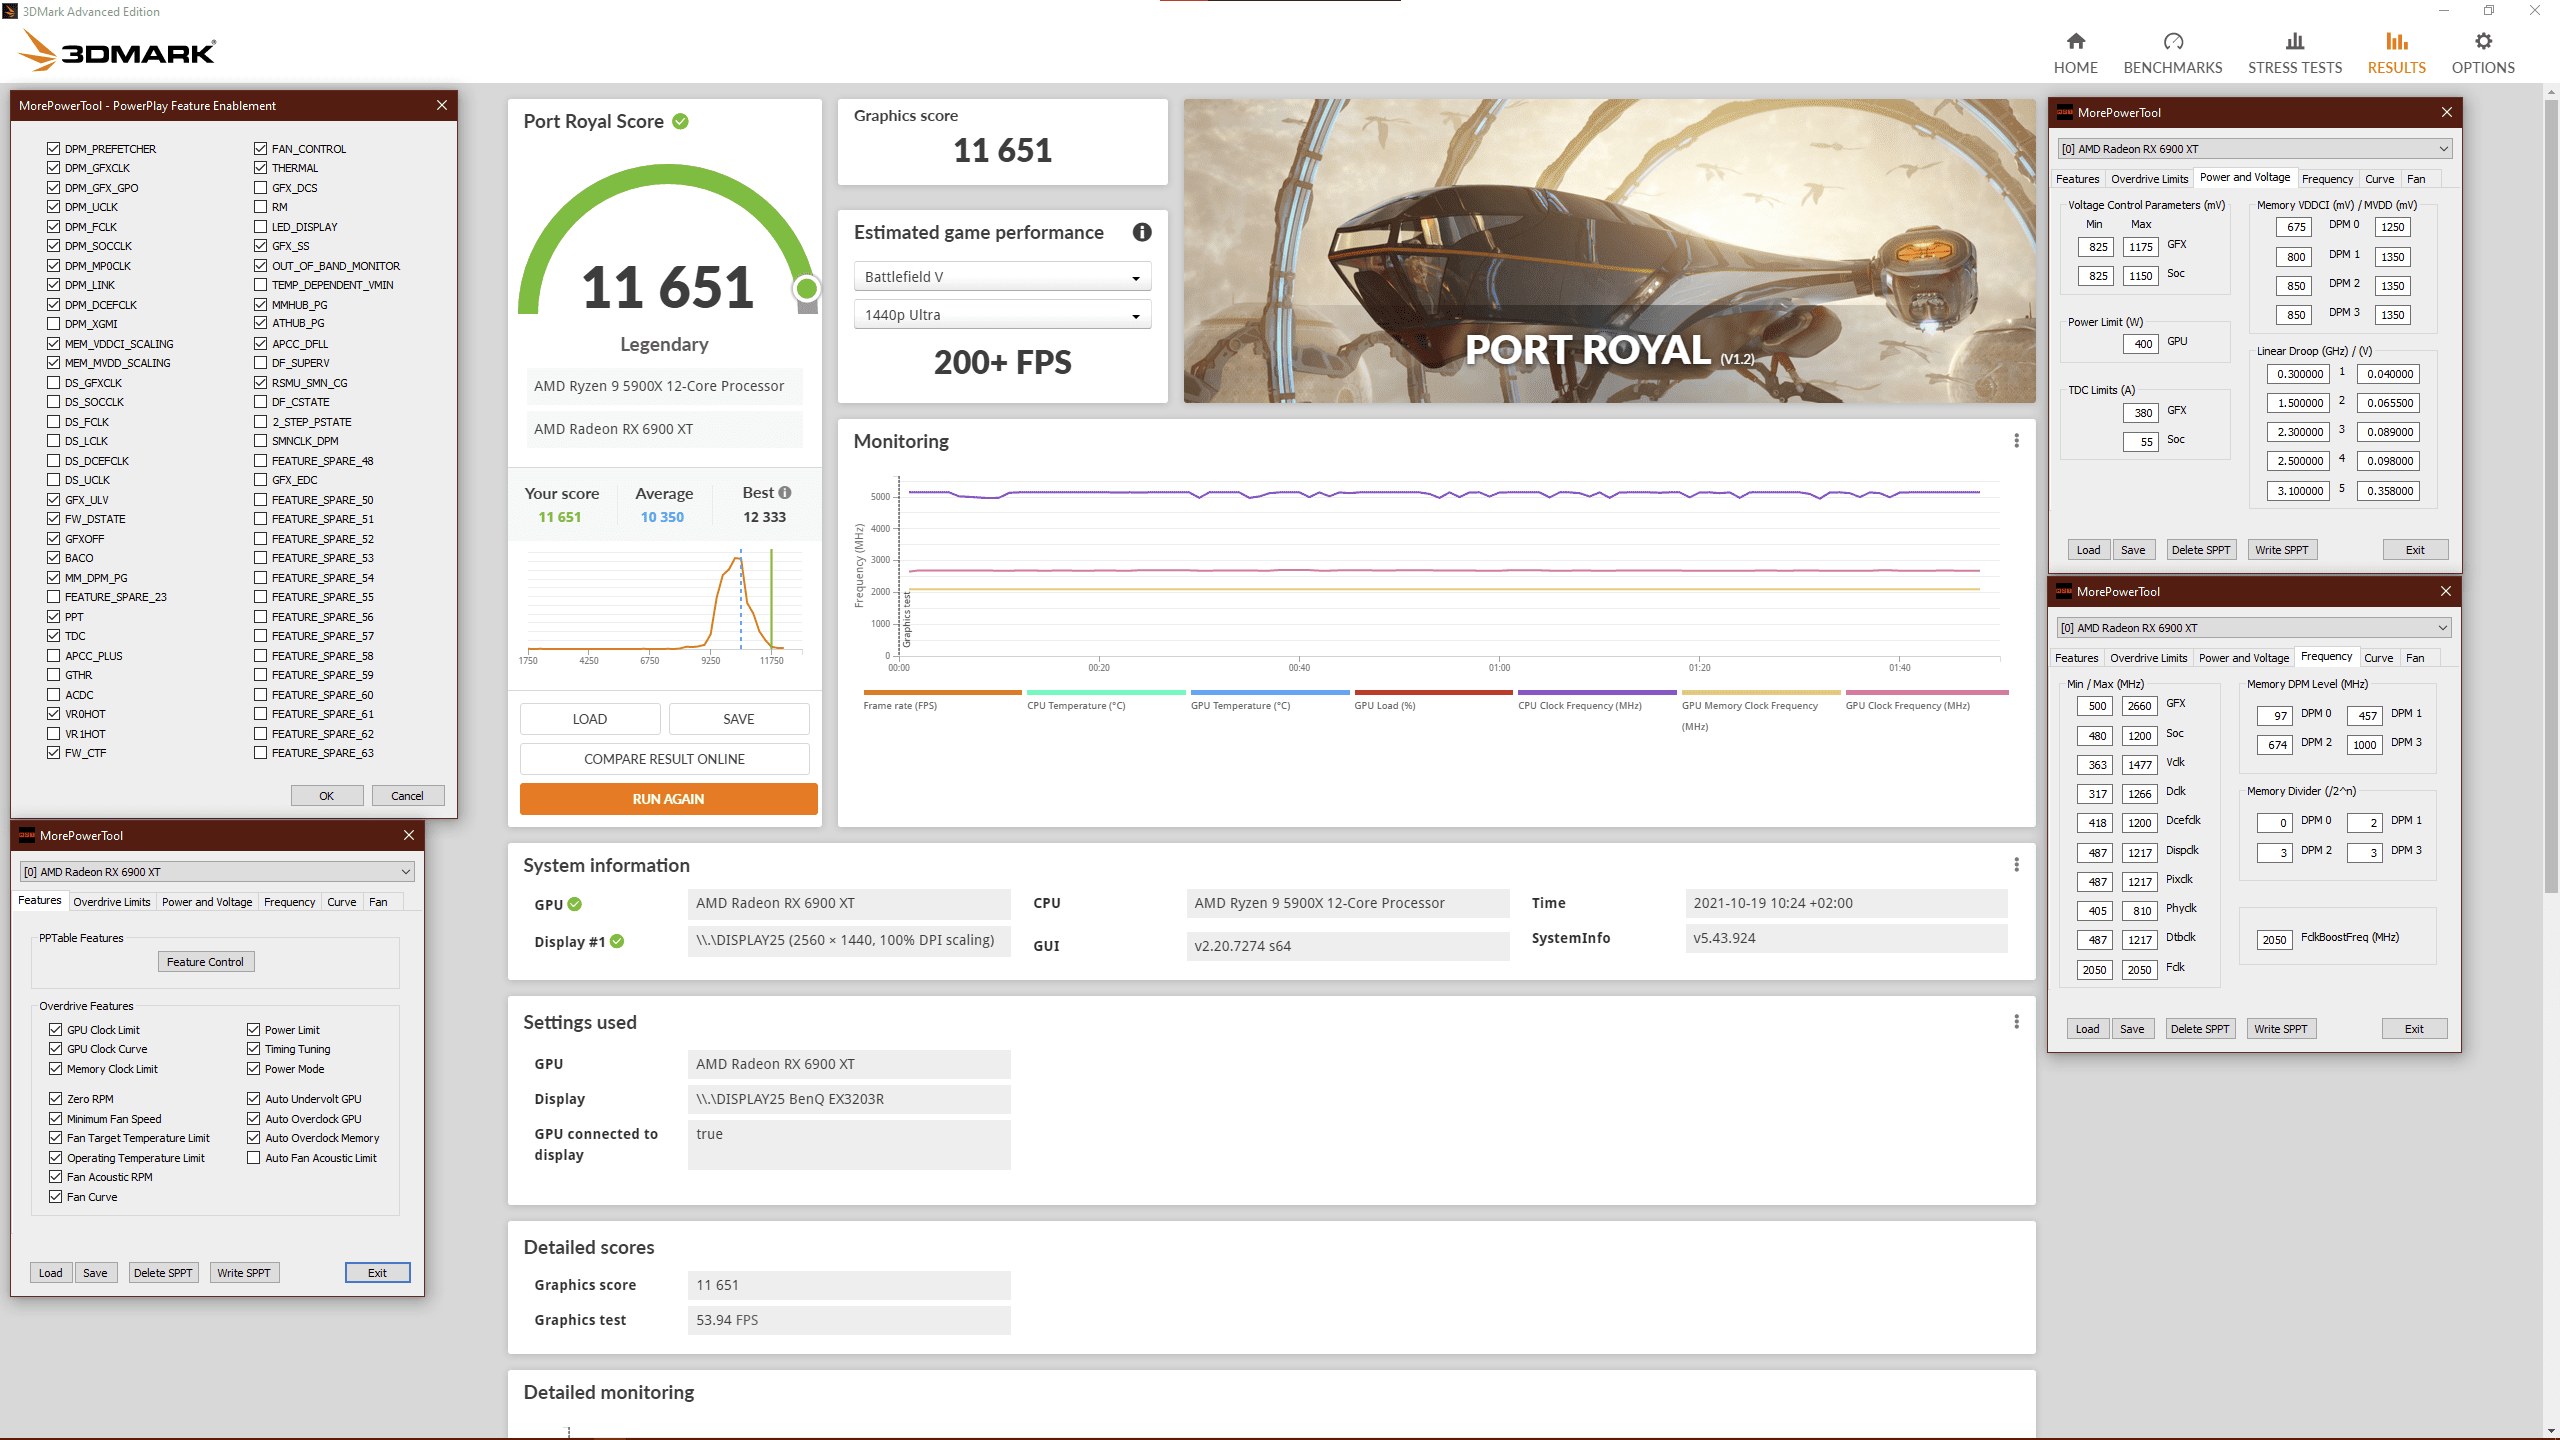Click the score gauge indicator knob
This screenshot has width=2560, height=1440.
click(x=806, y=289)
